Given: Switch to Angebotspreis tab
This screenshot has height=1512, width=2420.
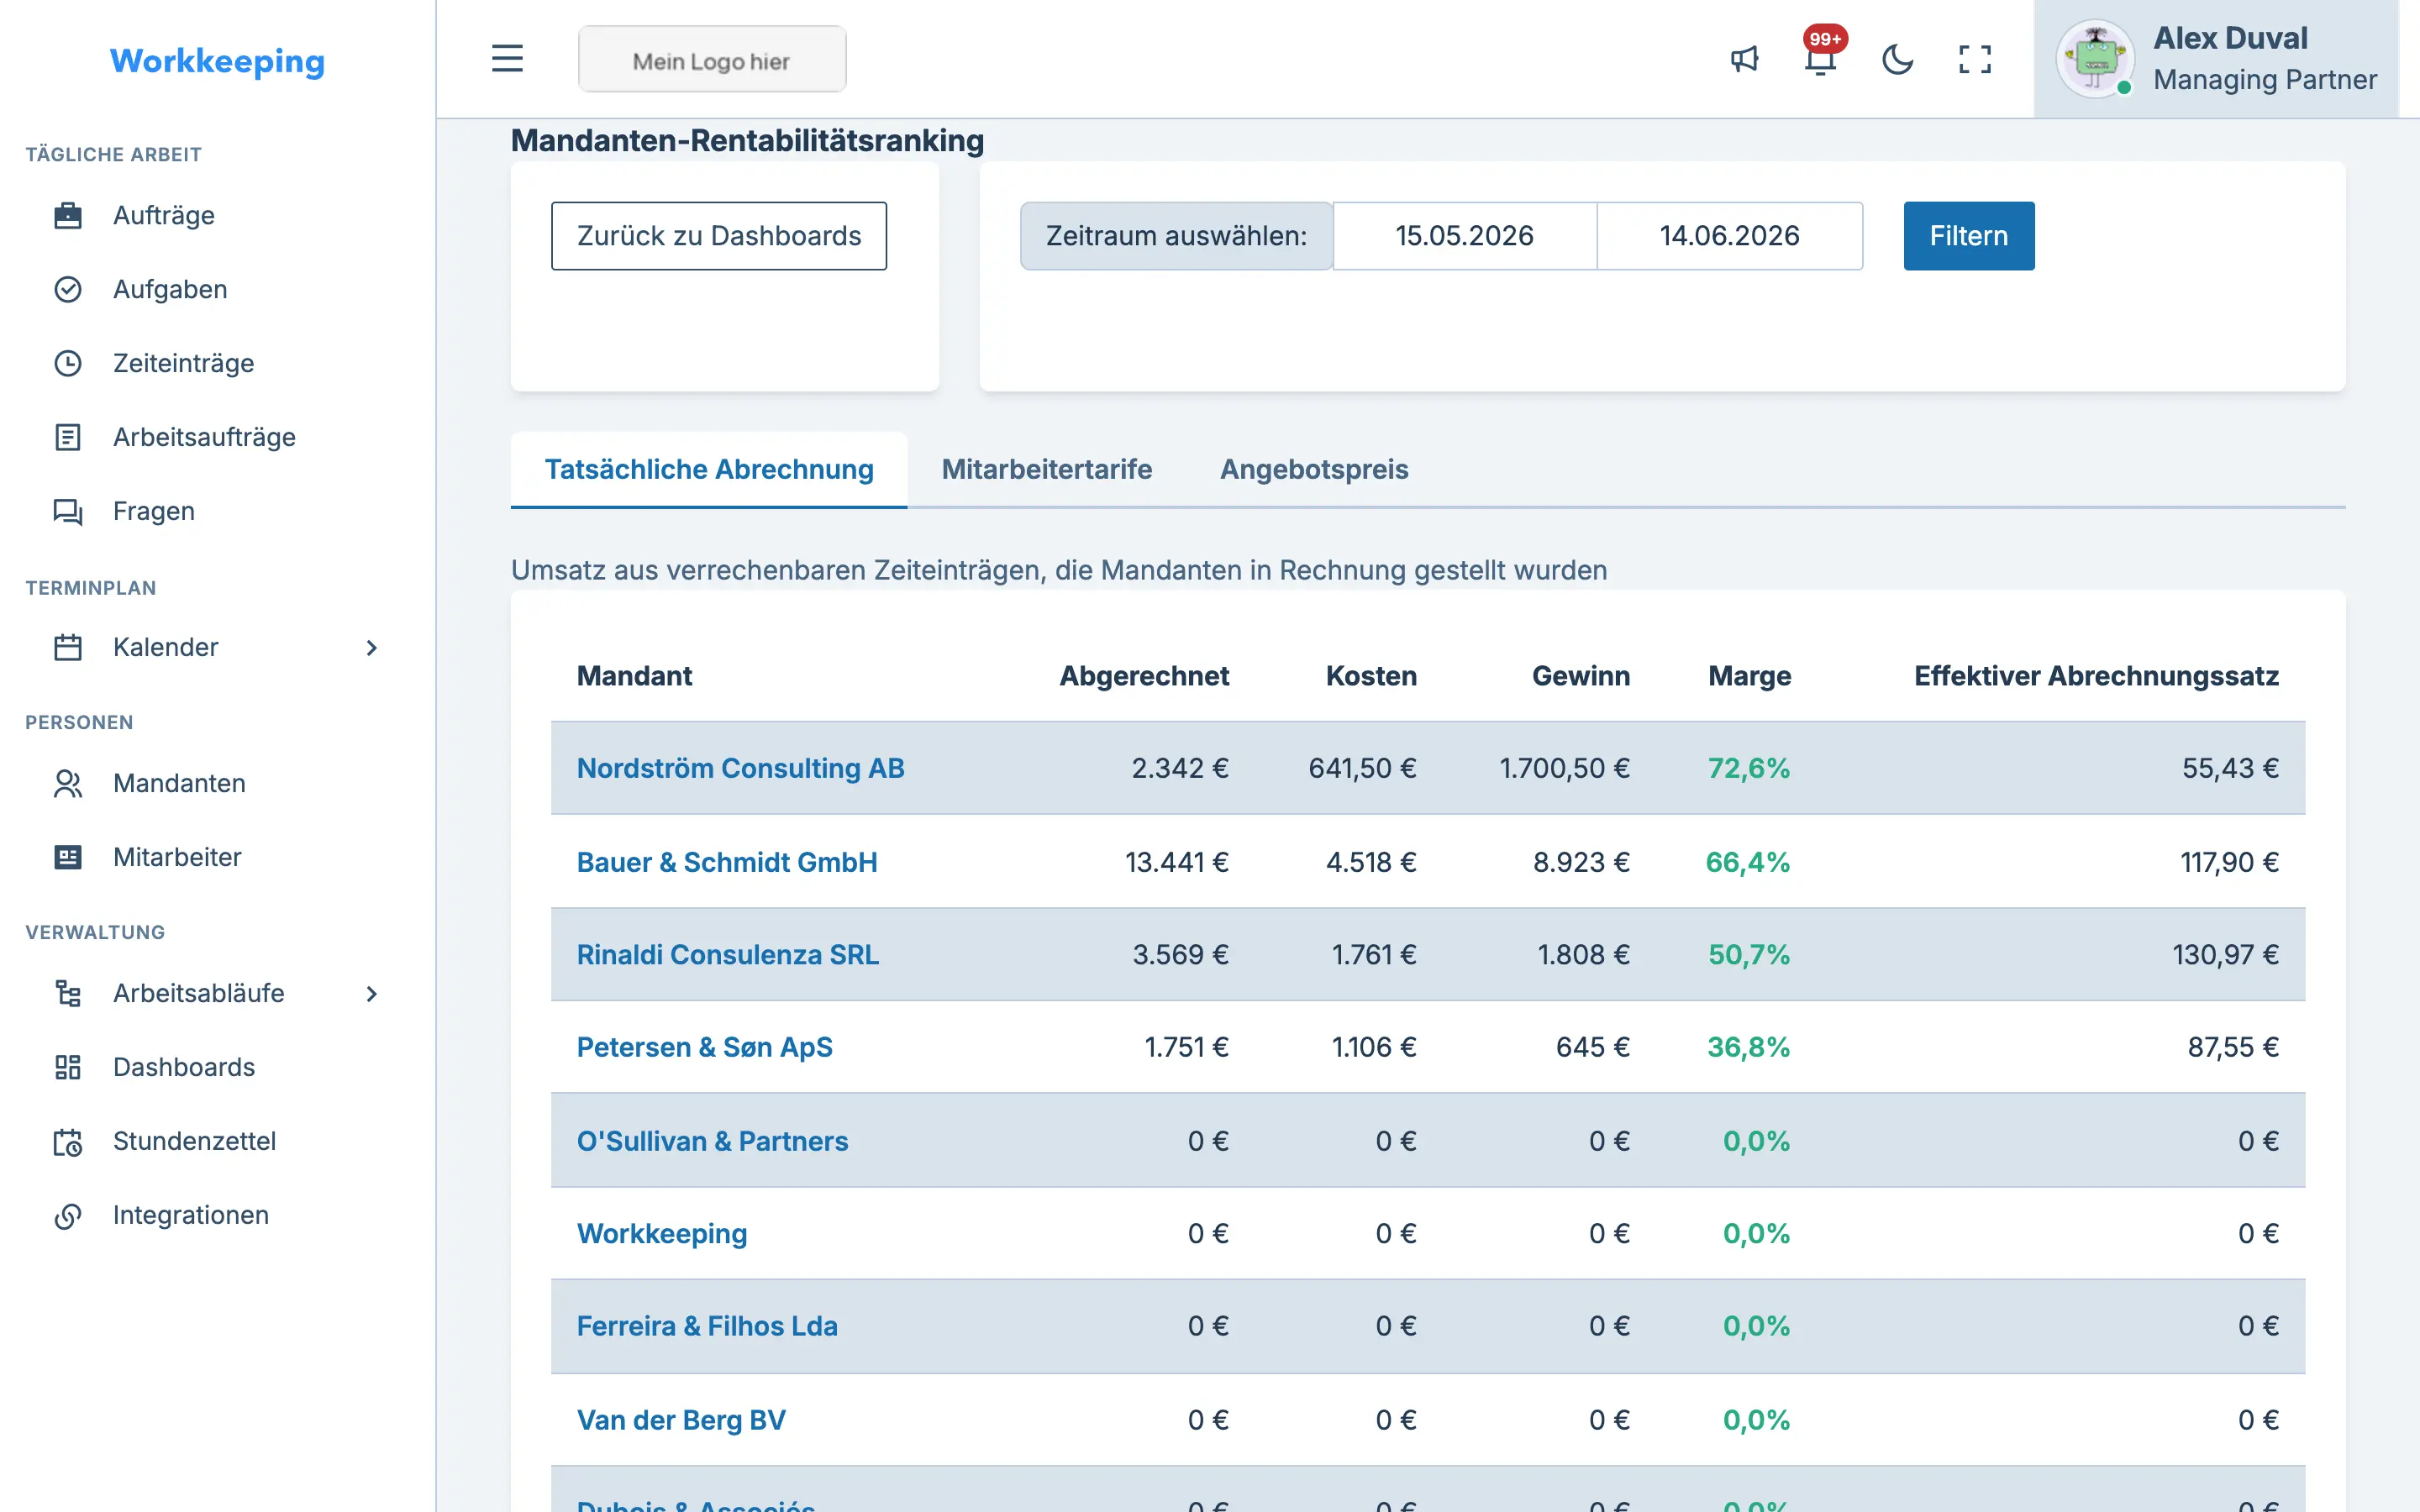Looking at the screenshot, I should (1314, 469).
